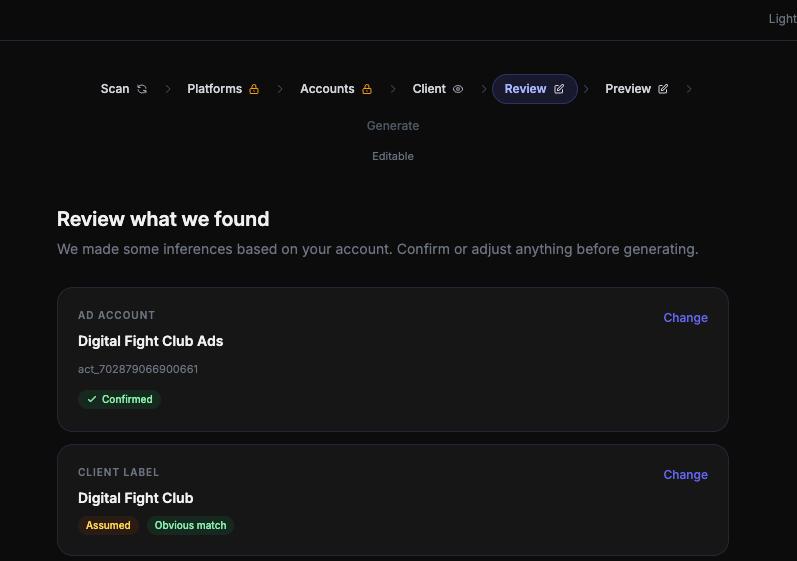
Task: Go to the Platforms step
Action: point(214,89)
